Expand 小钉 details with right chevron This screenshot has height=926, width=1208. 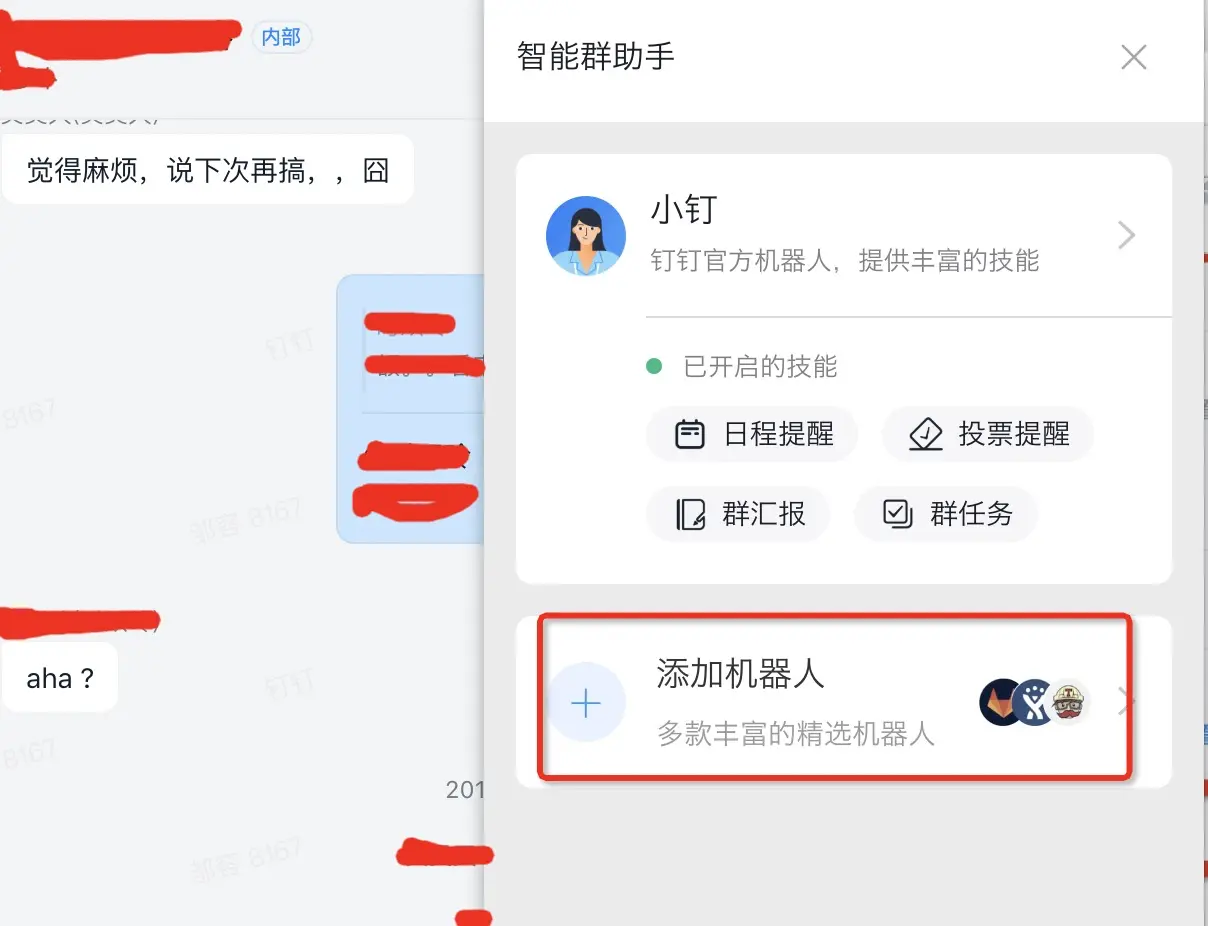tap(1127, 236)
